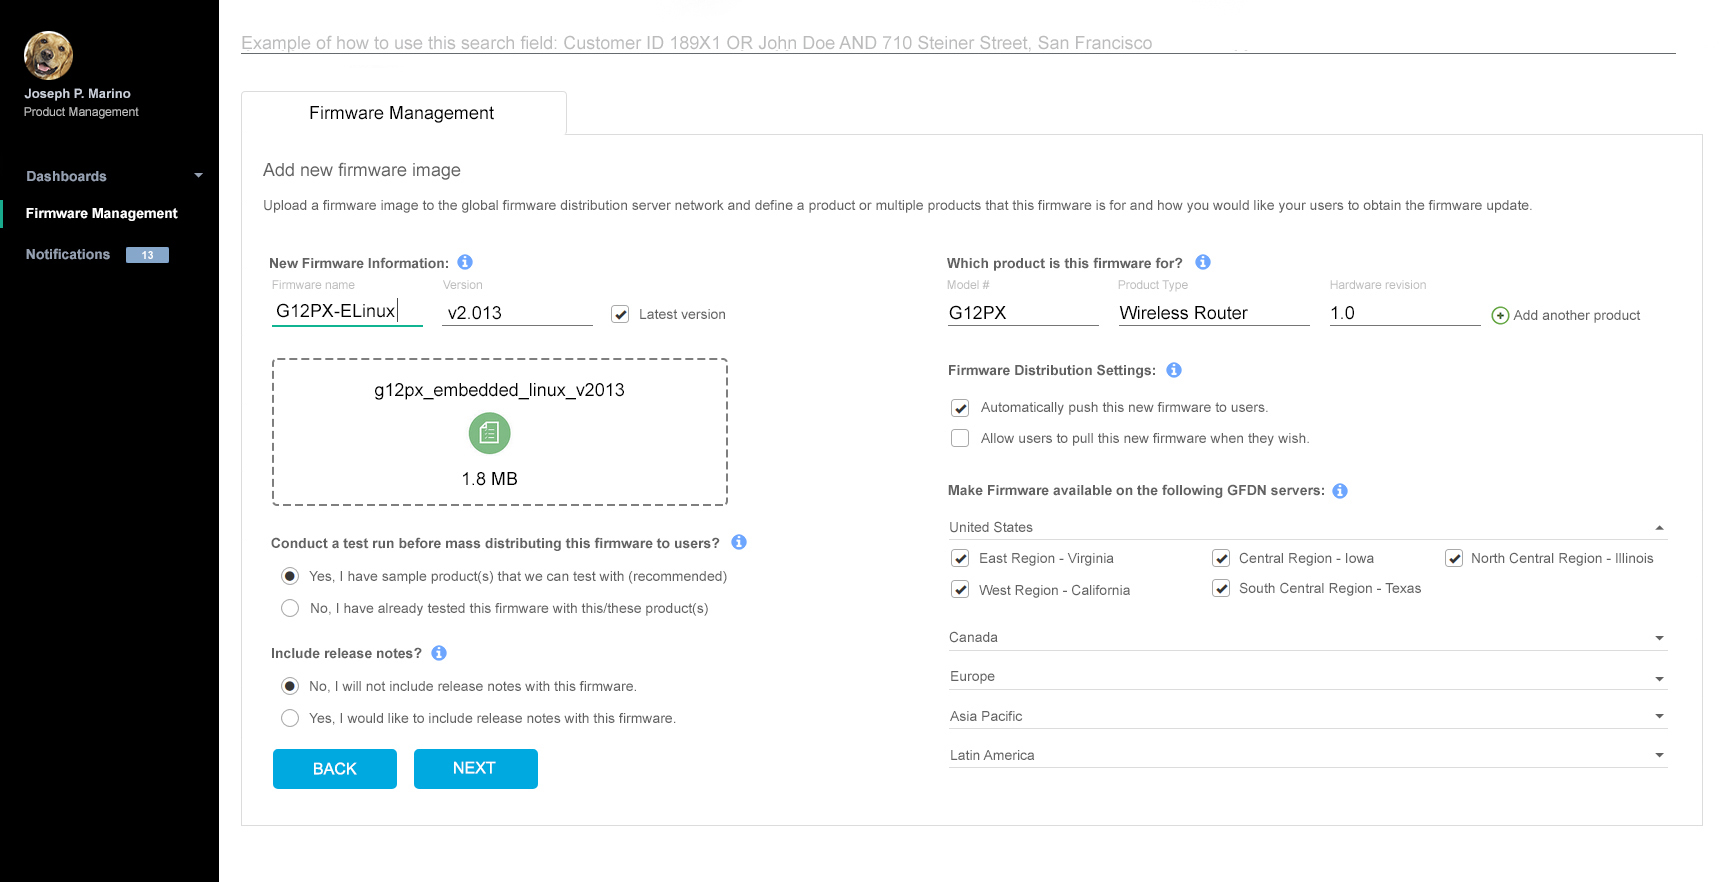Choose 'Yes' to include release notes
The width and height of the screenshot is (1724, 882).
(290, 718)
